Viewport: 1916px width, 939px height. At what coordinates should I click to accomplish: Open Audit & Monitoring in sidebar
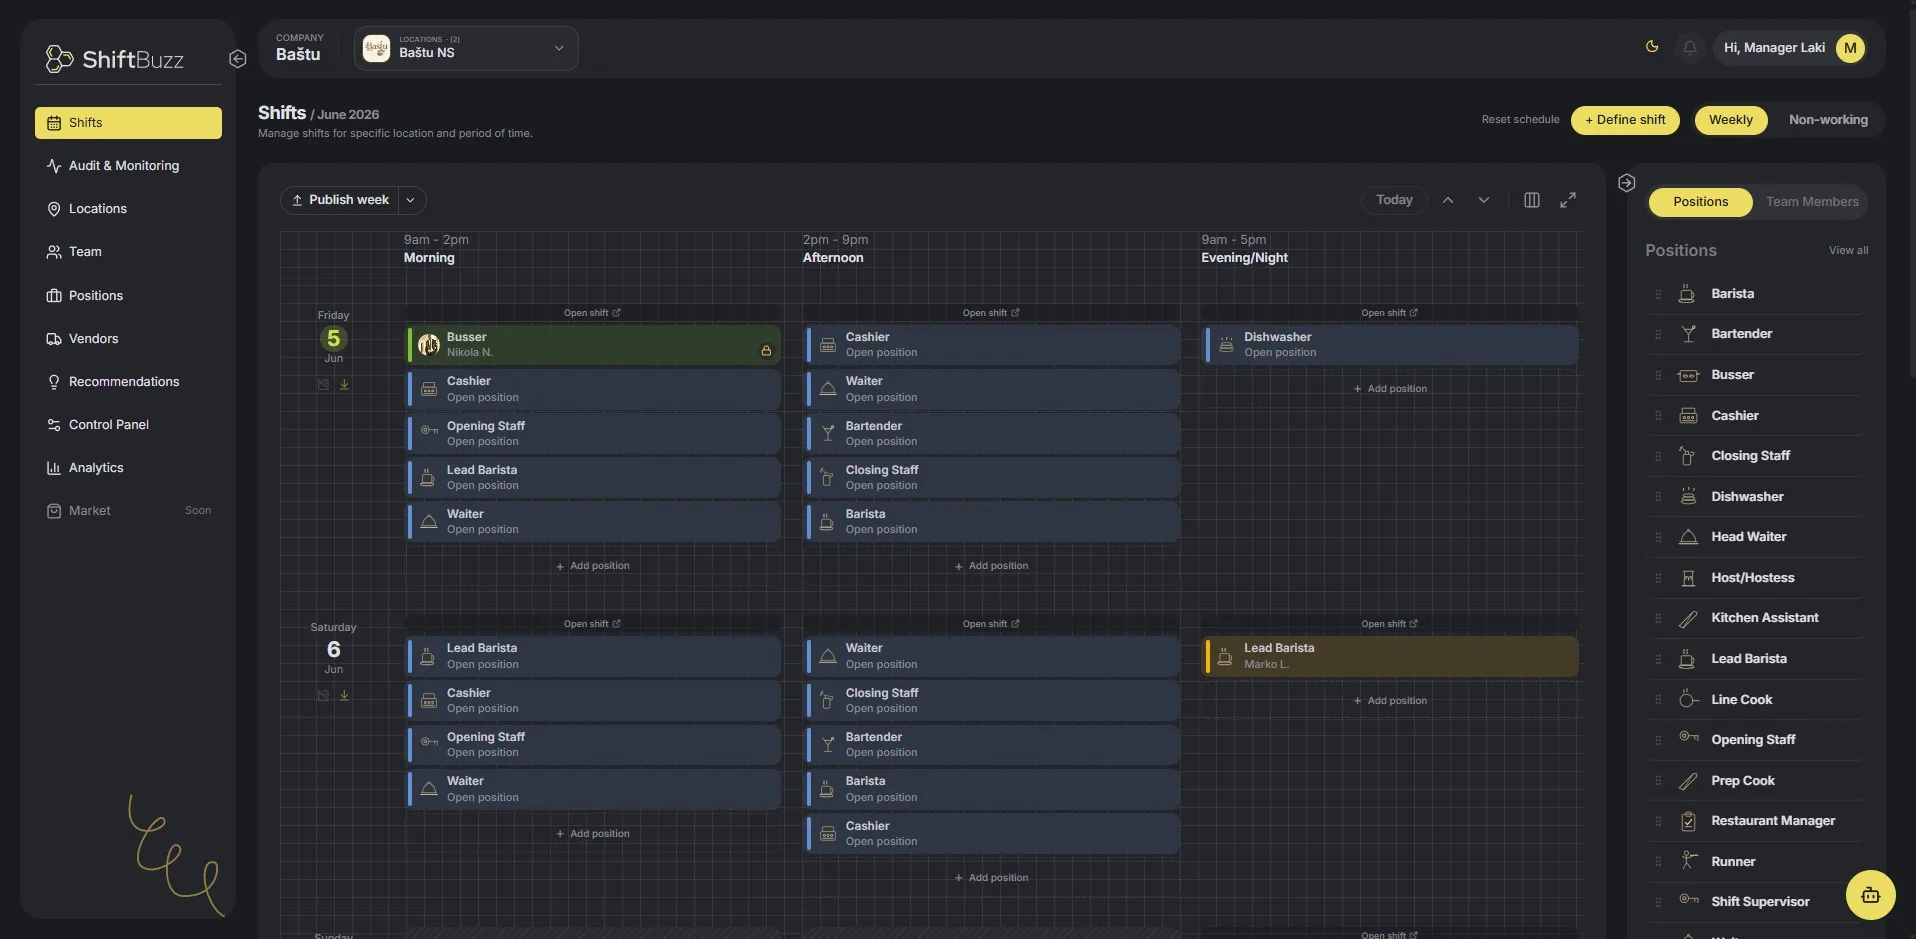[128, 166]
